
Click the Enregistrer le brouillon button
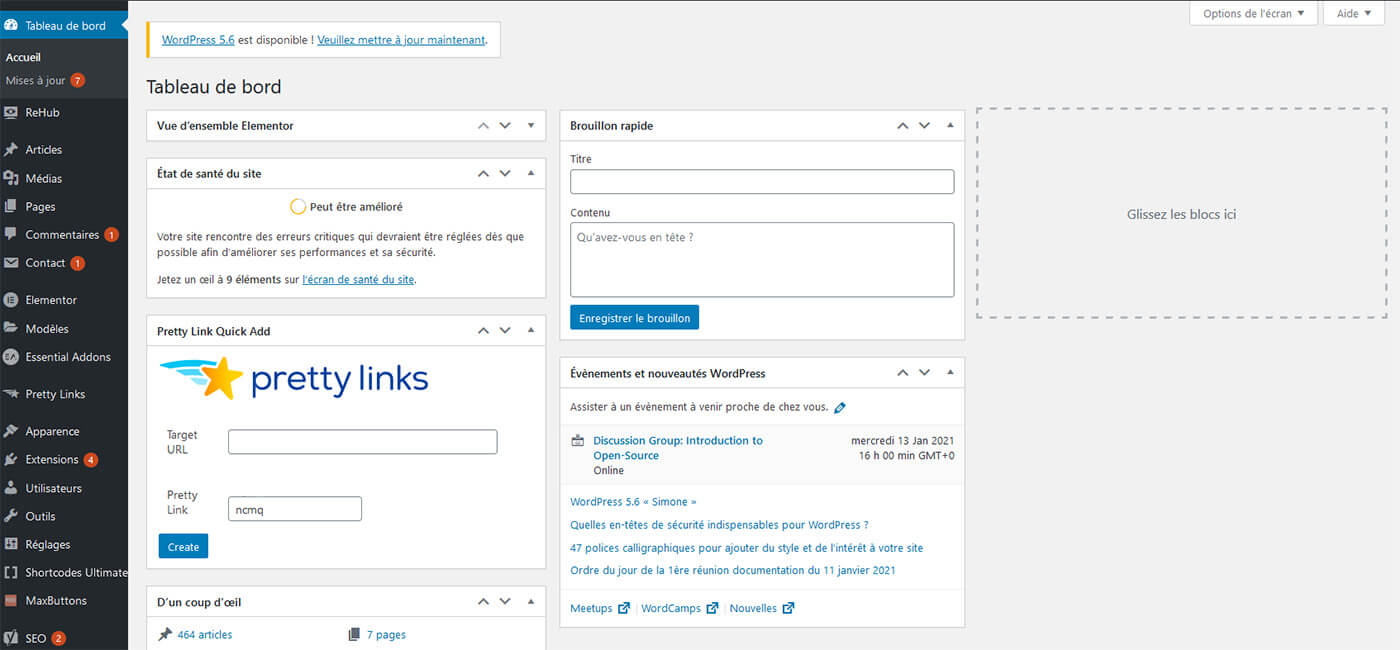tap(635, 318)
